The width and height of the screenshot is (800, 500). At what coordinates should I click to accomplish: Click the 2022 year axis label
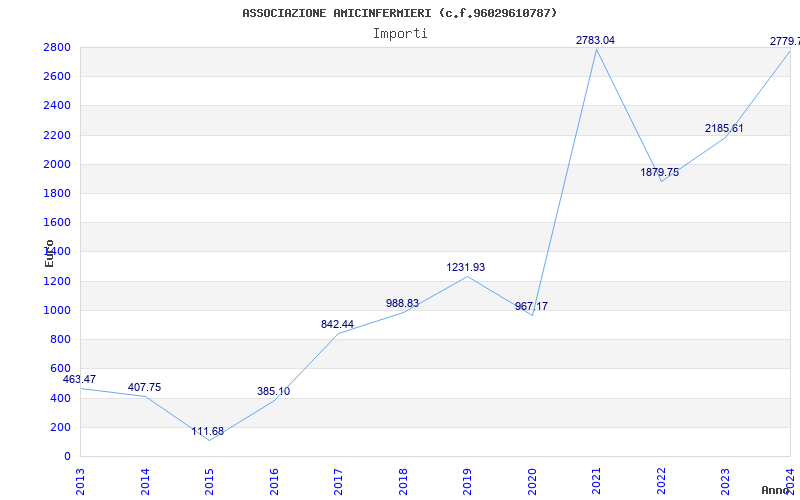[x=661, y=482]
